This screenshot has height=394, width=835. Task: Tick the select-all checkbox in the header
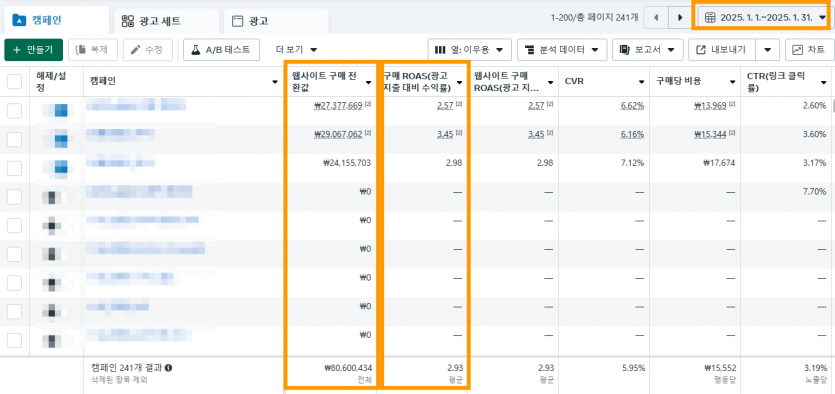pos(14,81)
